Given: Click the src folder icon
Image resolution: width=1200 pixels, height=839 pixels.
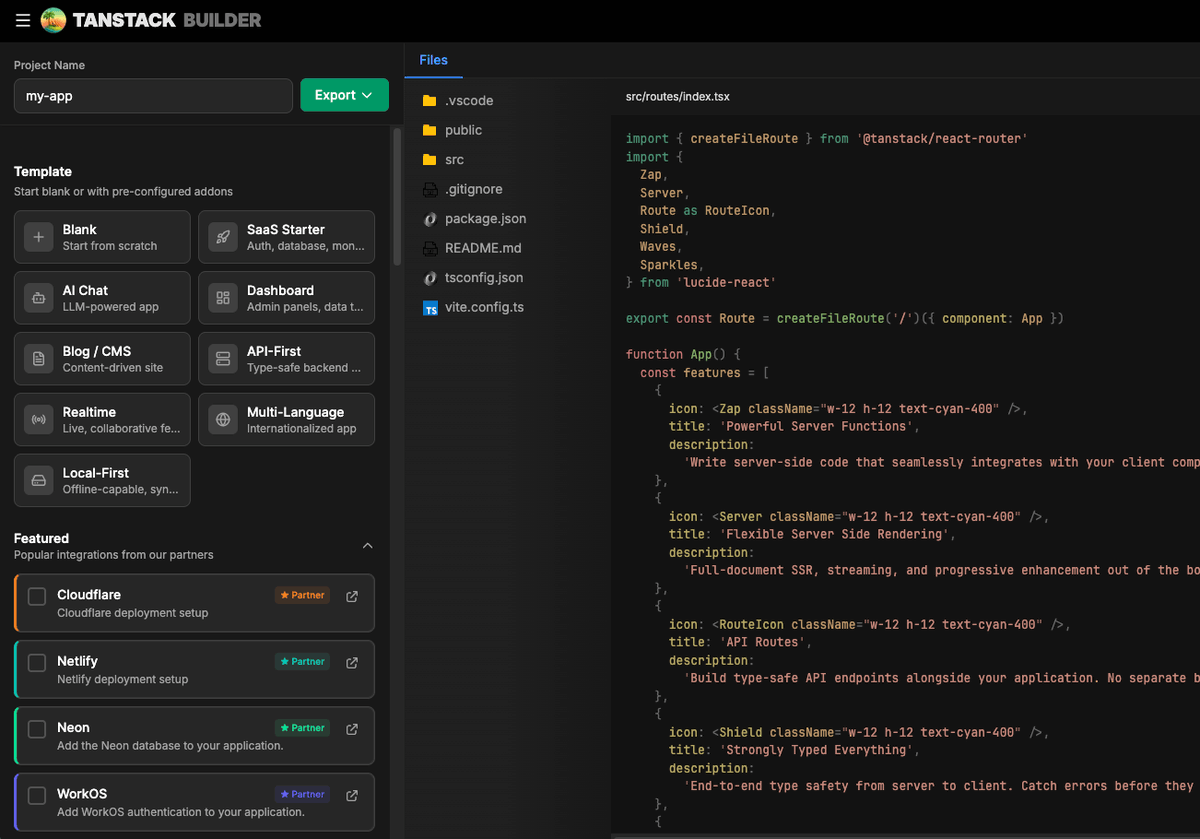Looking at the screenshot, I should (x=430, y=160).
